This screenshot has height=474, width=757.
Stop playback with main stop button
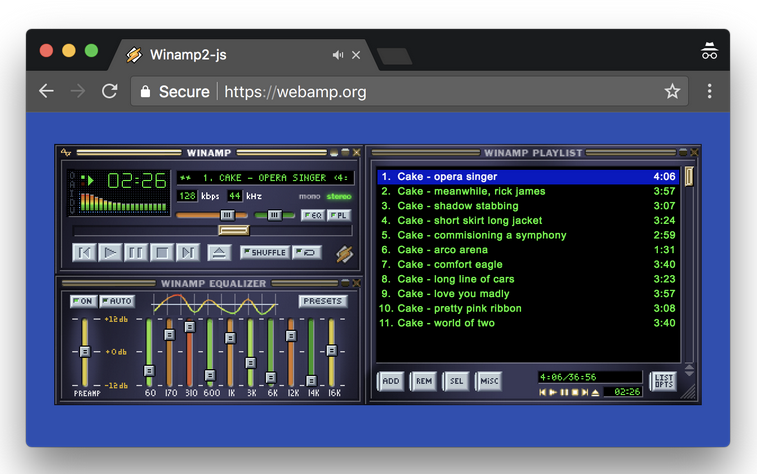[x=162, y=252]
